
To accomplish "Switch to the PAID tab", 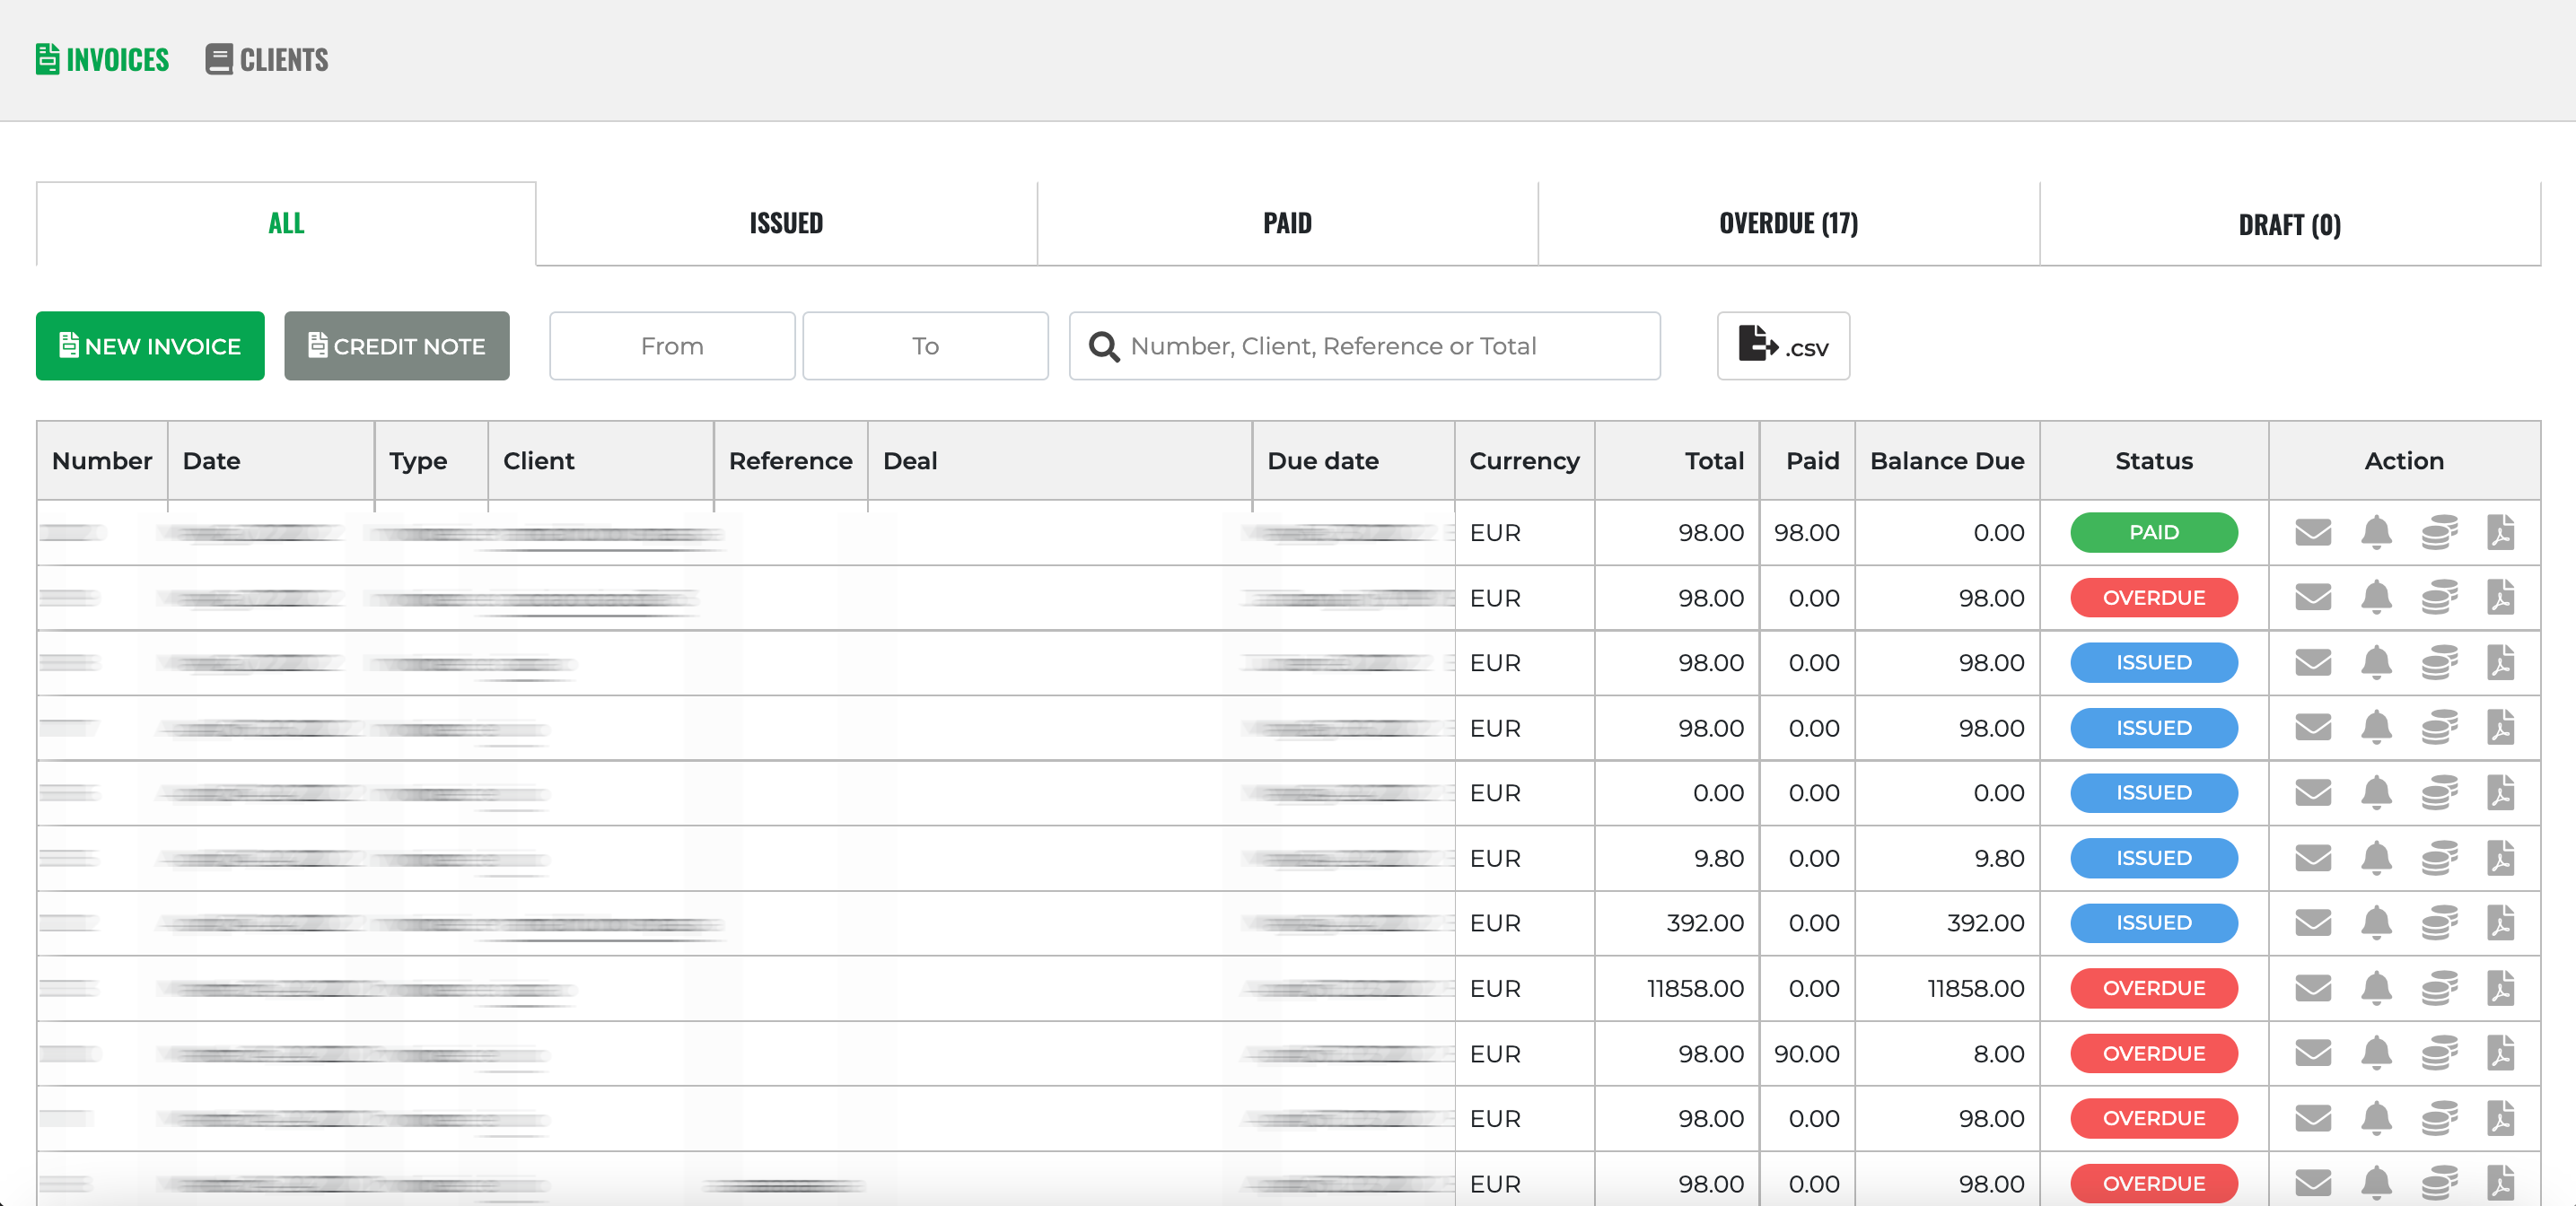I will click(x=1287, y=223).
